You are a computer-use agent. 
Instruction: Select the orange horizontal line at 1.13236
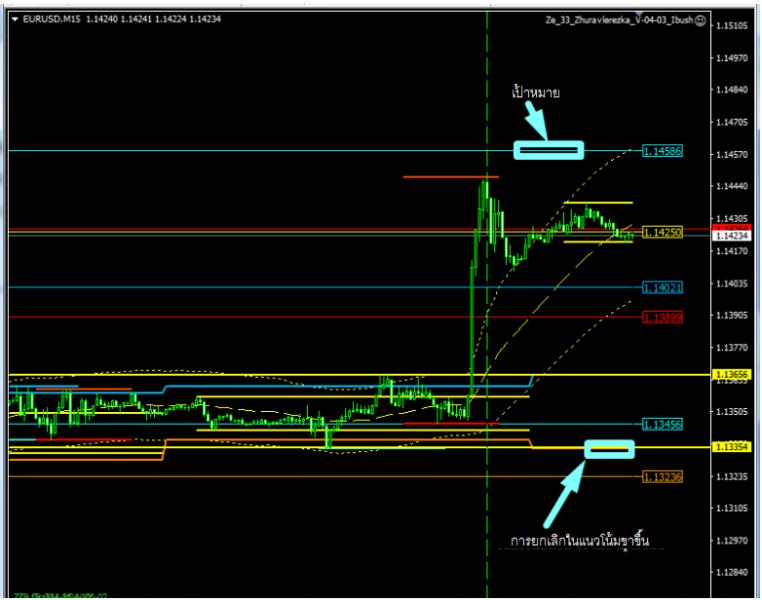pos(326,477)
